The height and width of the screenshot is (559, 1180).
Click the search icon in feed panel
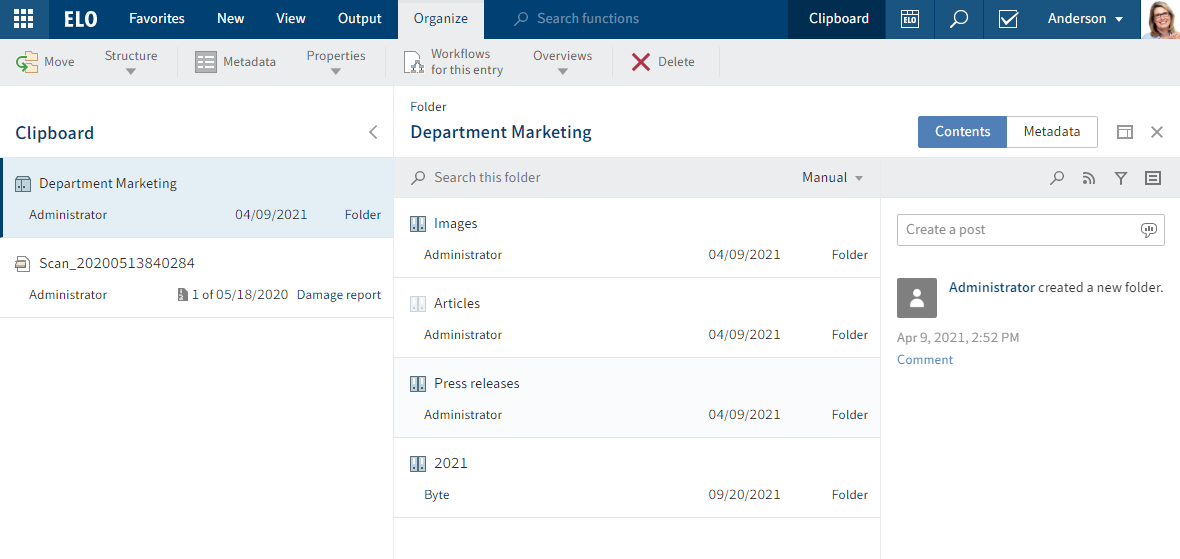pyautogui.click(x=1057, y=178)
